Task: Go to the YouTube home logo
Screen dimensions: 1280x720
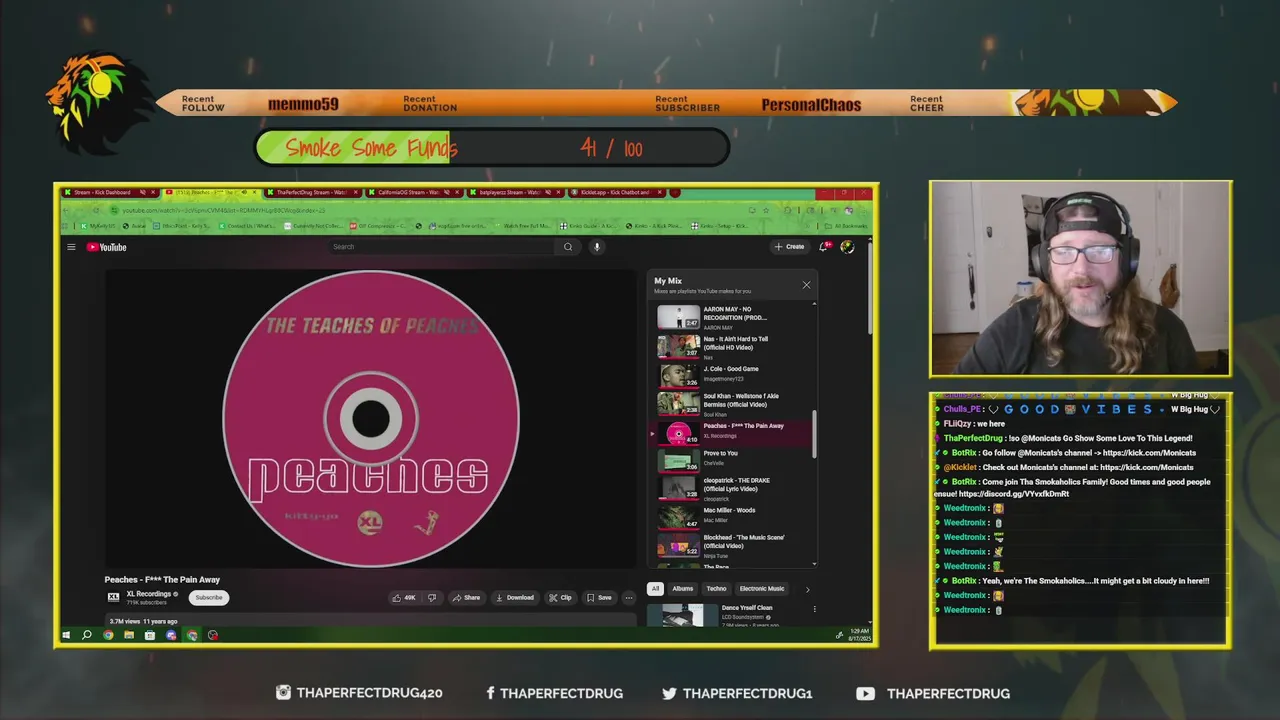Action: [106, 247]
